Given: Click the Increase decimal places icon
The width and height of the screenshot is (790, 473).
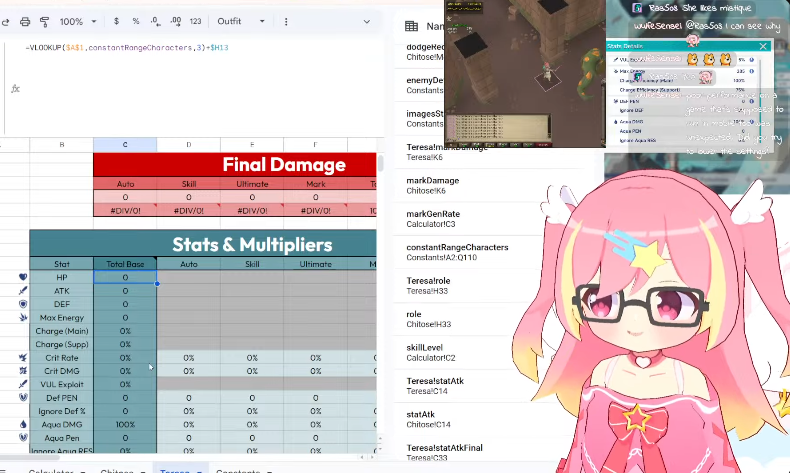Looking at the screenshot, I should pos(175,21).
